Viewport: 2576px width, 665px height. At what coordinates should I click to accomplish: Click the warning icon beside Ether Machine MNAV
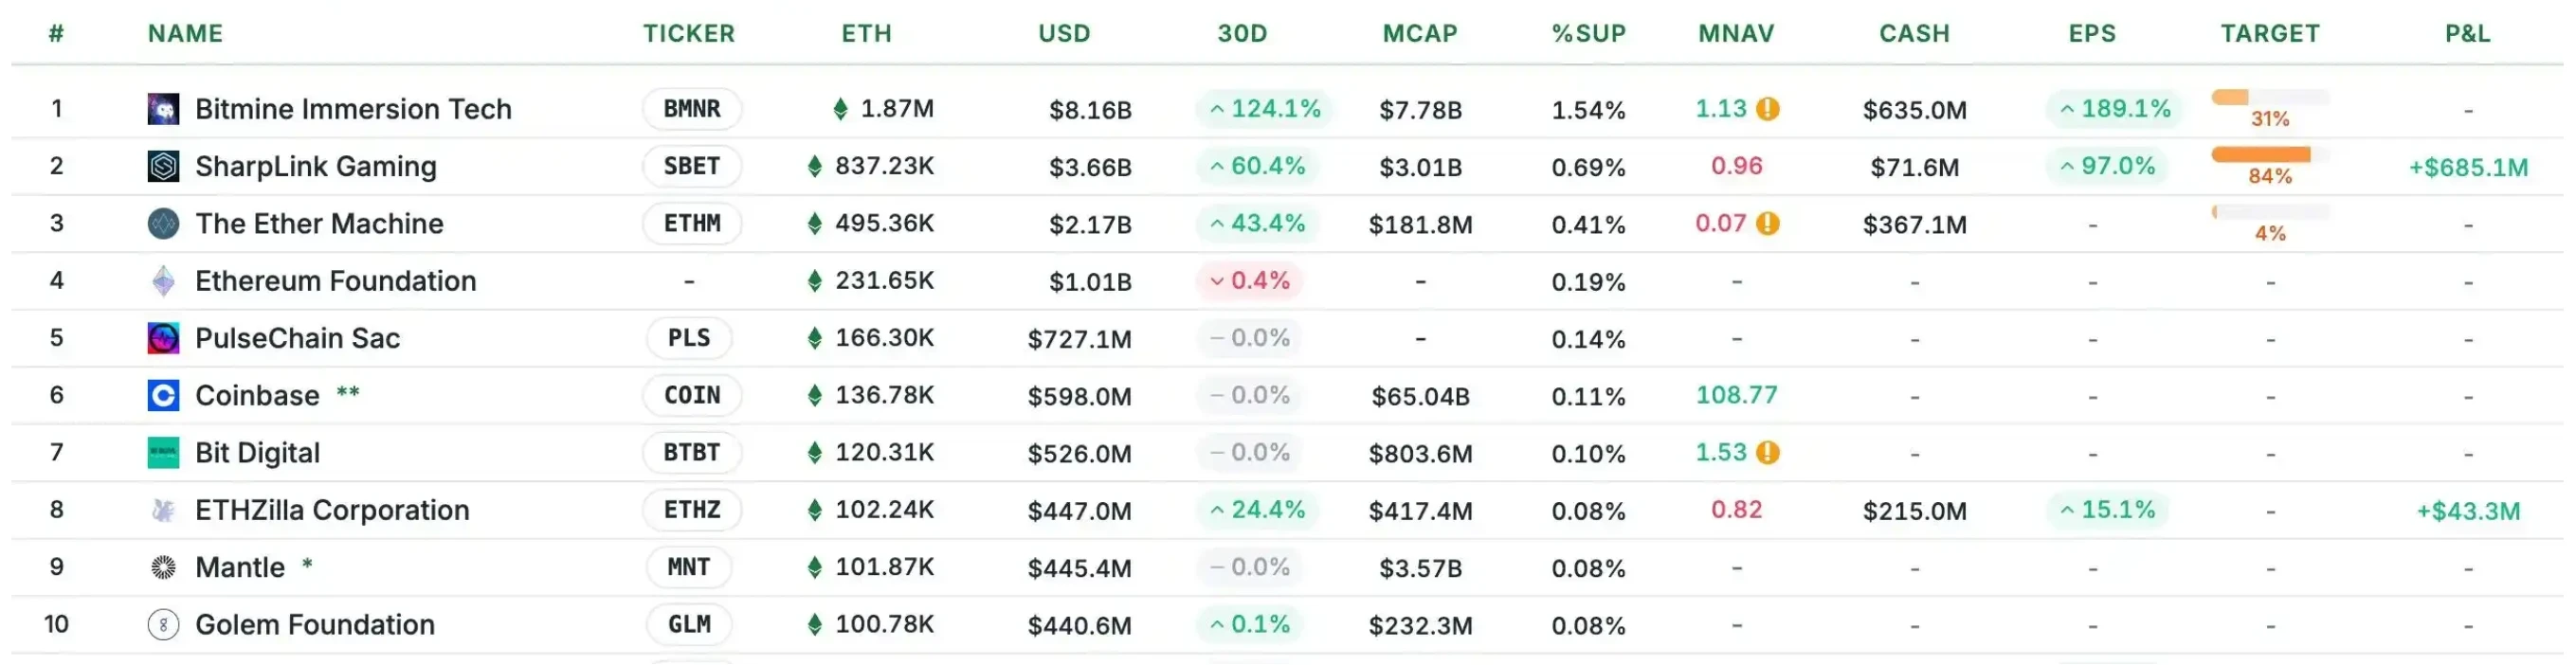[1768, 223]
